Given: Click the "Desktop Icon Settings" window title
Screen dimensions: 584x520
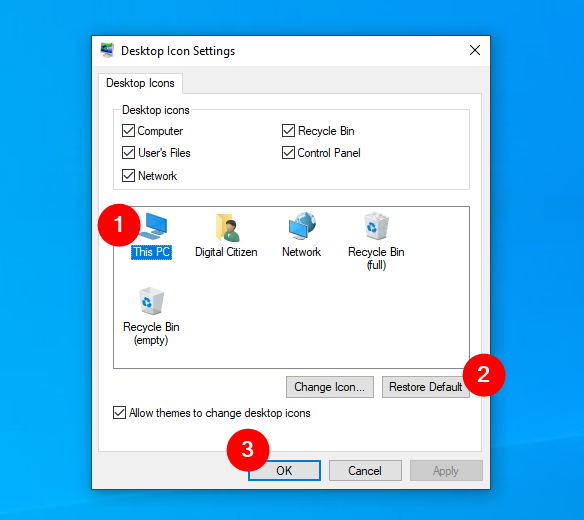Looking at the screenshot, I should point(178,51).
